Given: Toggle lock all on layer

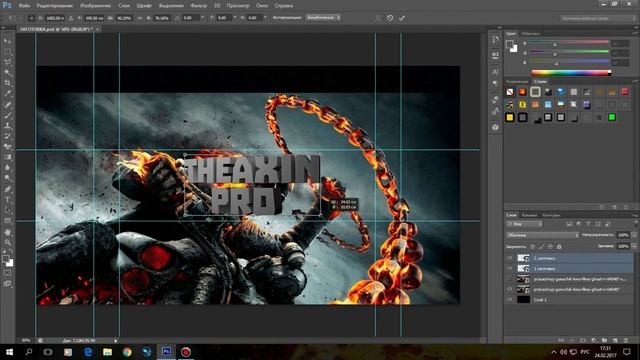Looking at the screenshot, I should (x=559, y=247).
